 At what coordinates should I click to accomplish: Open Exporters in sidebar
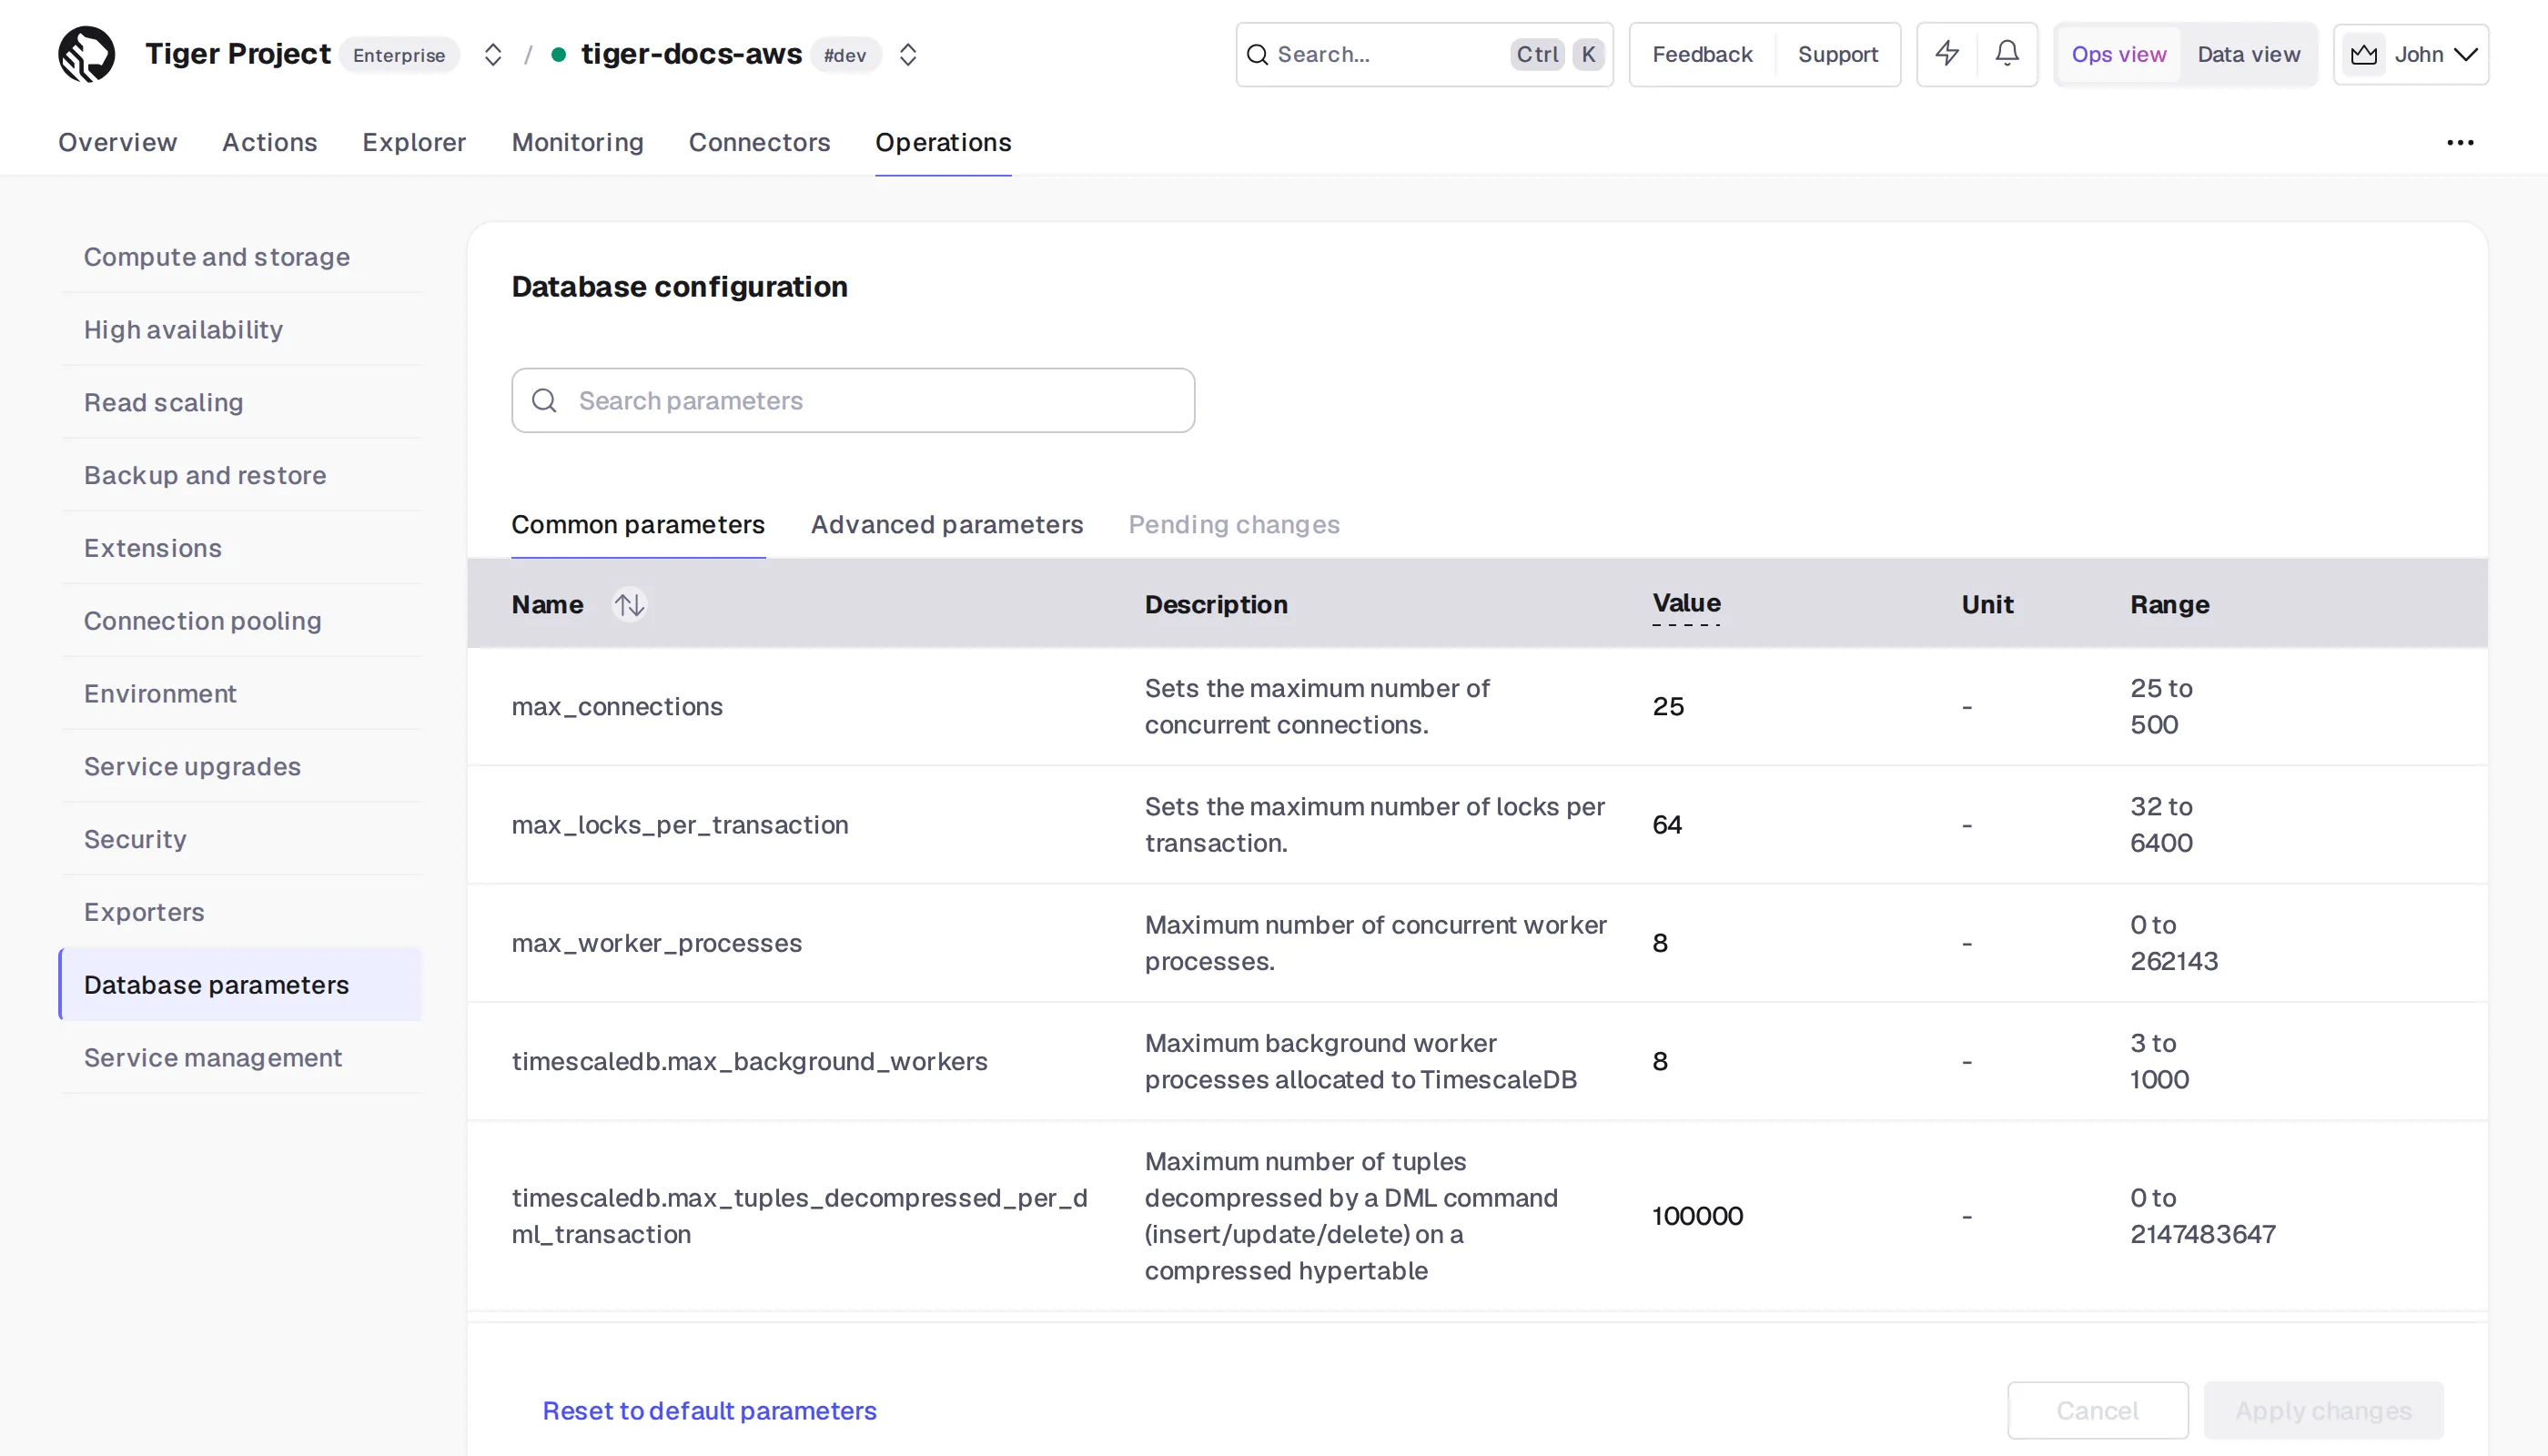click(241, 913)
